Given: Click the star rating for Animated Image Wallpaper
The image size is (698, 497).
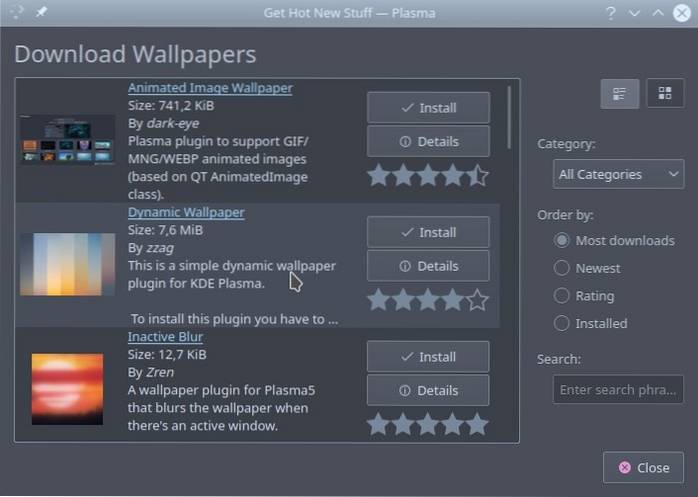Looking at the screenshot, I should coord(427,176).
